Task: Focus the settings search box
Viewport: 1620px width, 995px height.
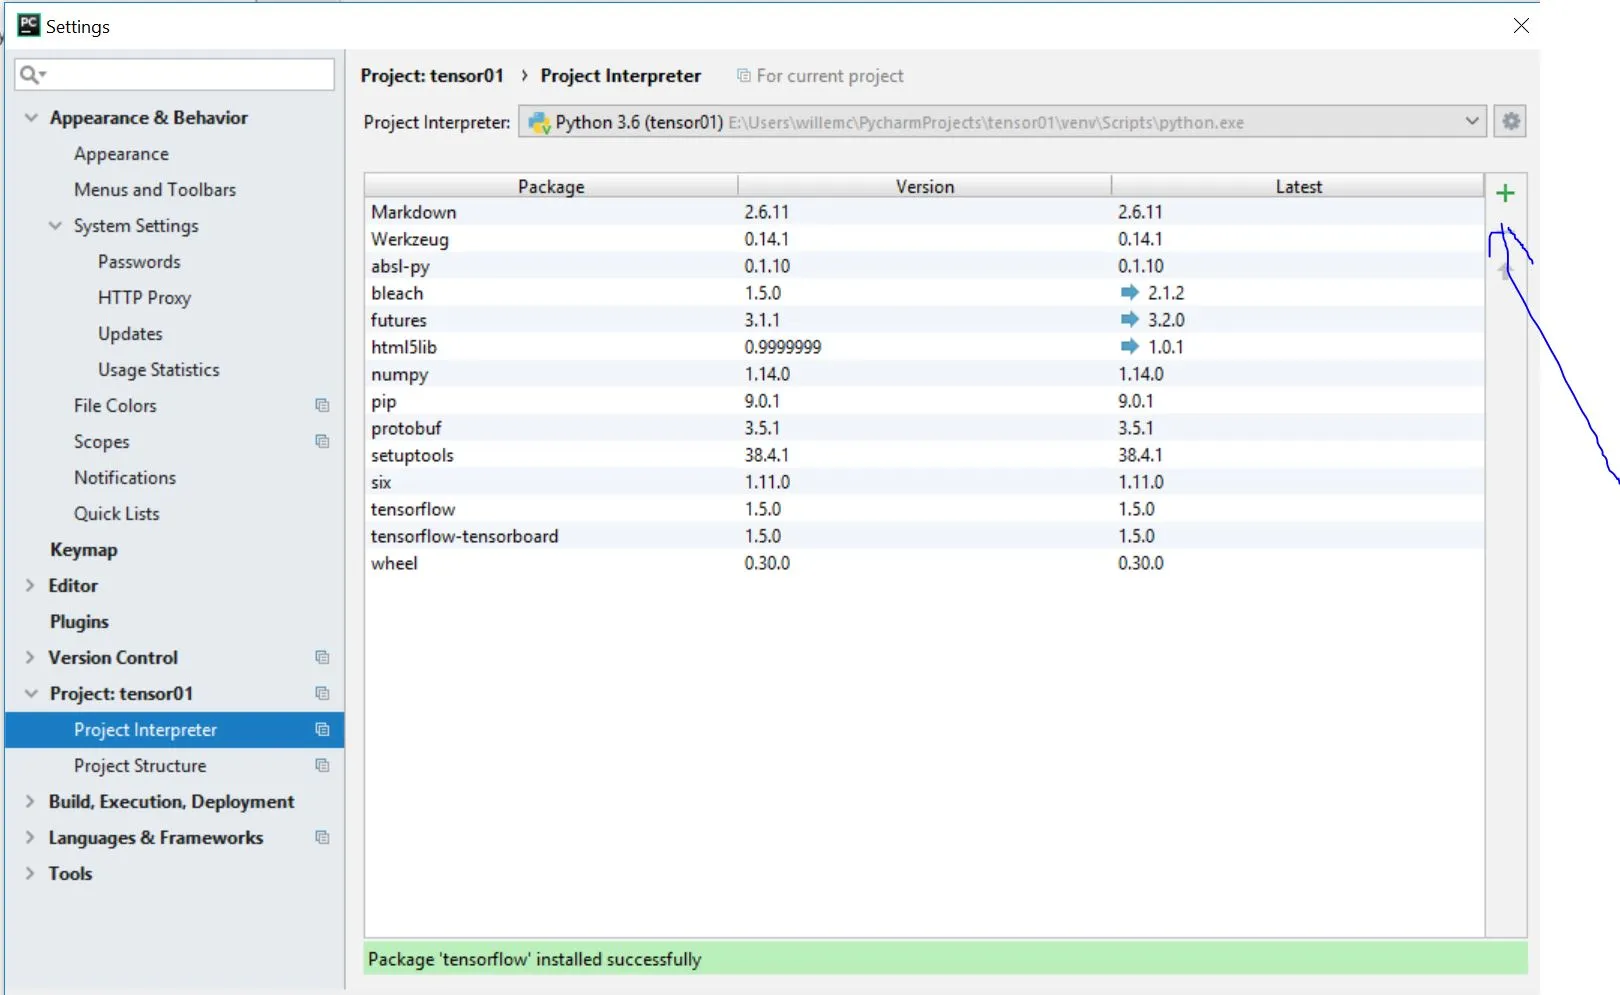Action: click(x=175, y=74)
